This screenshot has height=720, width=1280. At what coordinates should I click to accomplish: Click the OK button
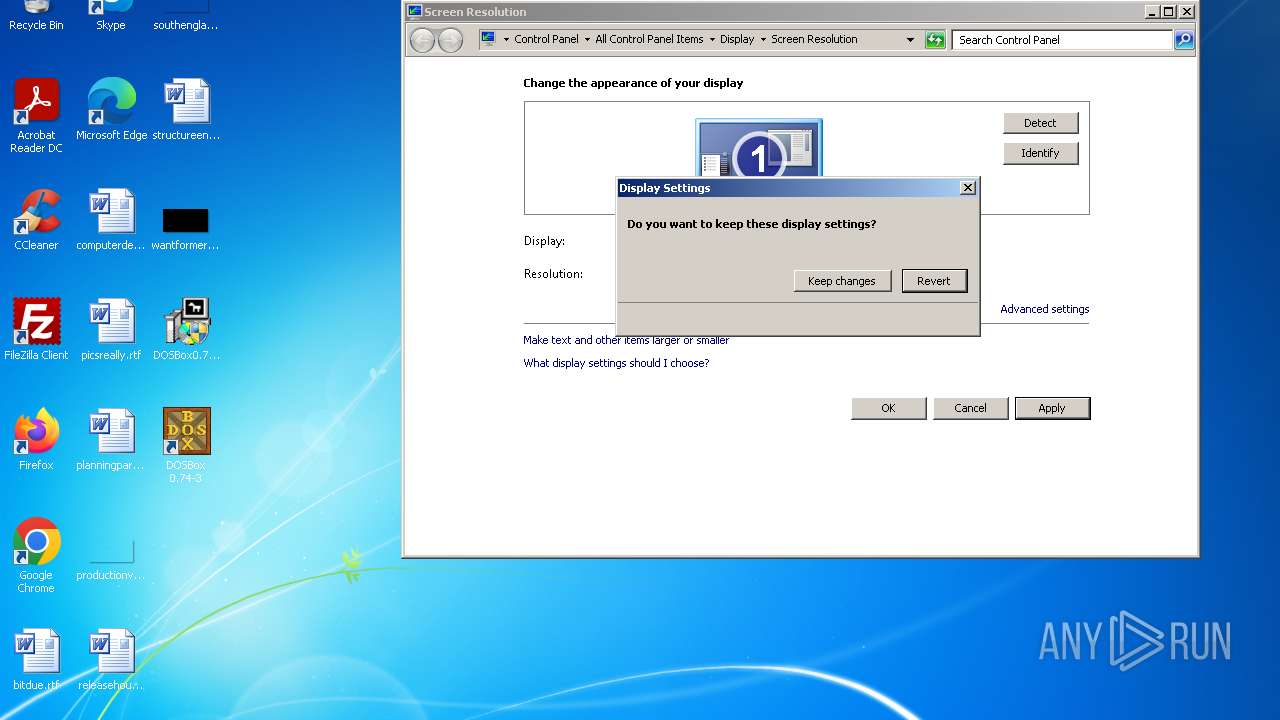pos(888,408)
